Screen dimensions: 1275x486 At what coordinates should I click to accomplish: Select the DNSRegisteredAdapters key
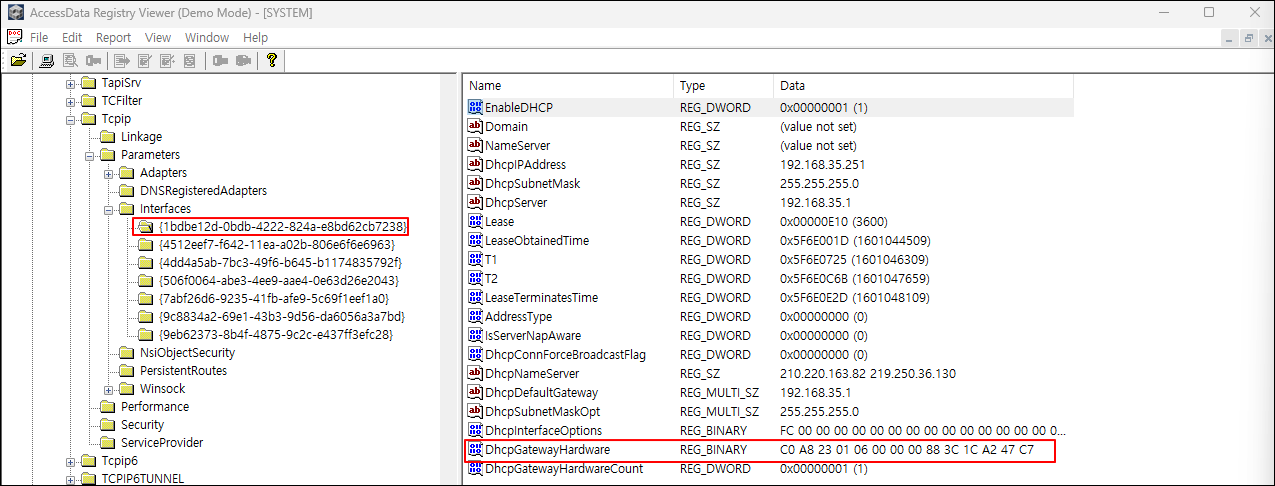point(203,191)
